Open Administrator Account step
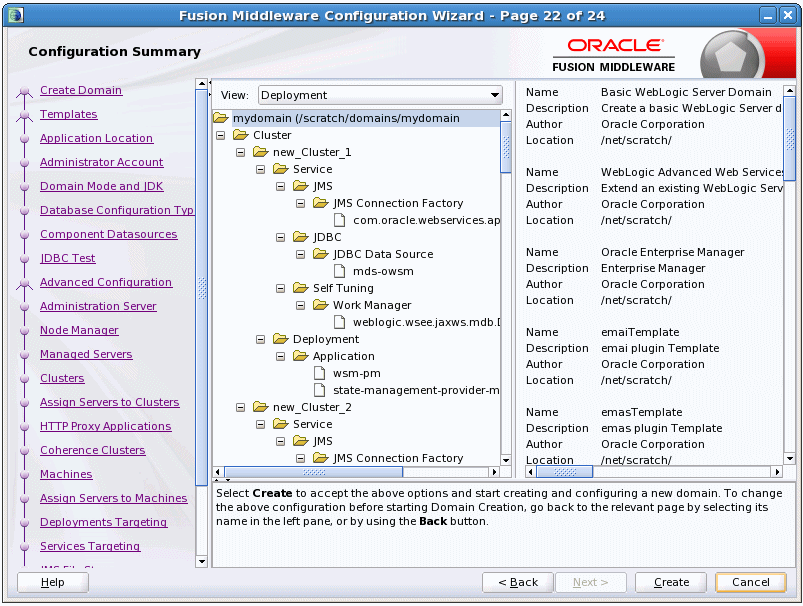The height and width of the screenshot is (606, 803). coord(101,162)
